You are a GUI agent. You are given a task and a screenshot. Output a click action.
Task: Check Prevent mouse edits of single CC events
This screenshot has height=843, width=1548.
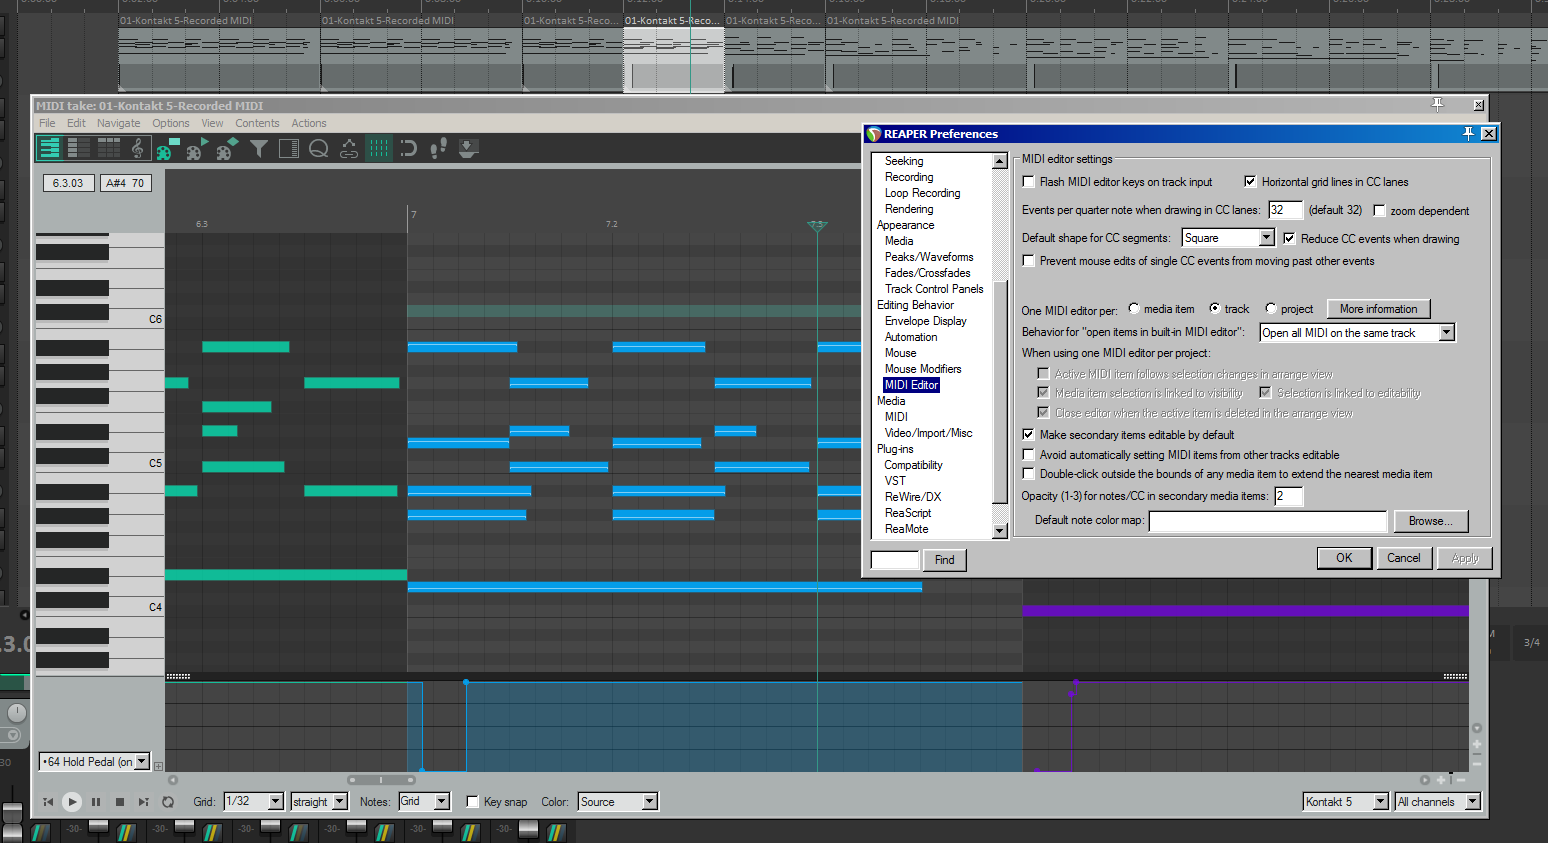click(1029, 261)
